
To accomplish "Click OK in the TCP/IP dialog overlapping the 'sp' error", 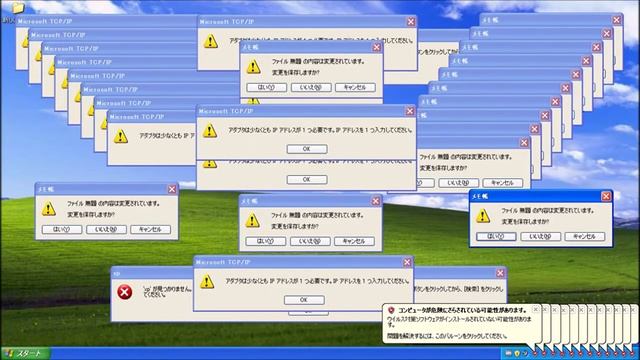I will (x=304, y=300).
